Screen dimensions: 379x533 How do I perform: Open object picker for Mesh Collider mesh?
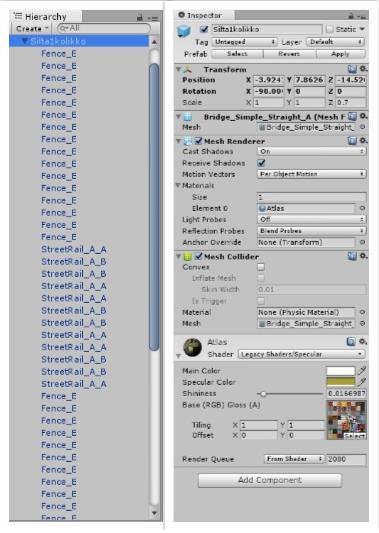pyautogui.click(x=362, y=323)
